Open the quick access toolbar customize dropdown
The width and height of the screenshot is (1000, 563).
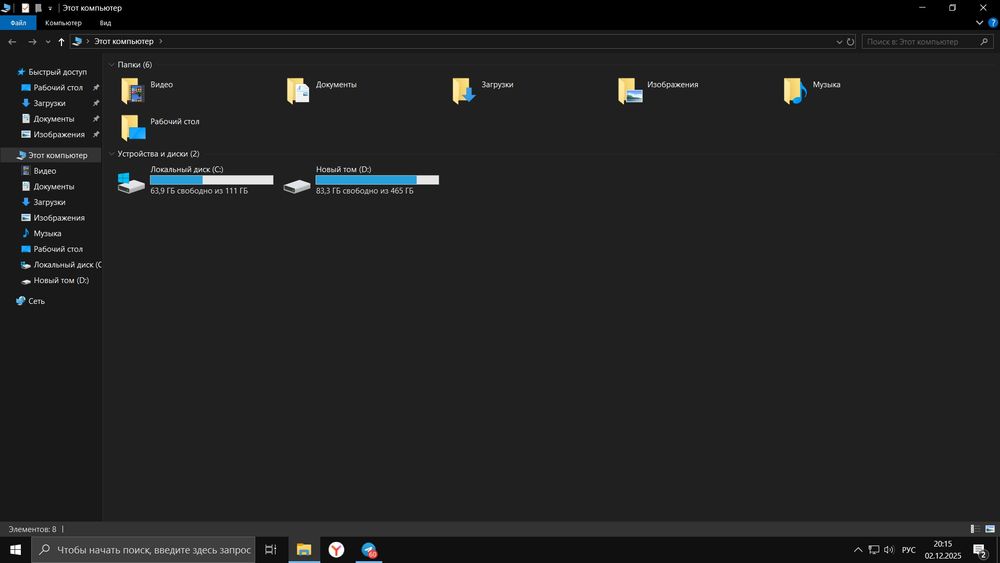tap(50, 8)
